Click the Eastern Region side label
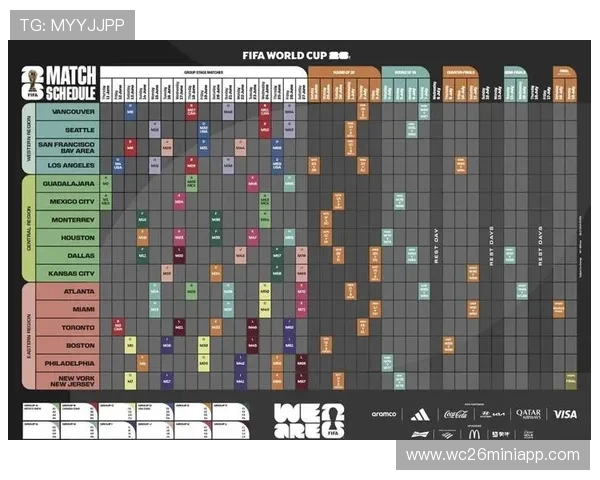Viewport: 600px width, 480px height. click(x=28, y=335)
